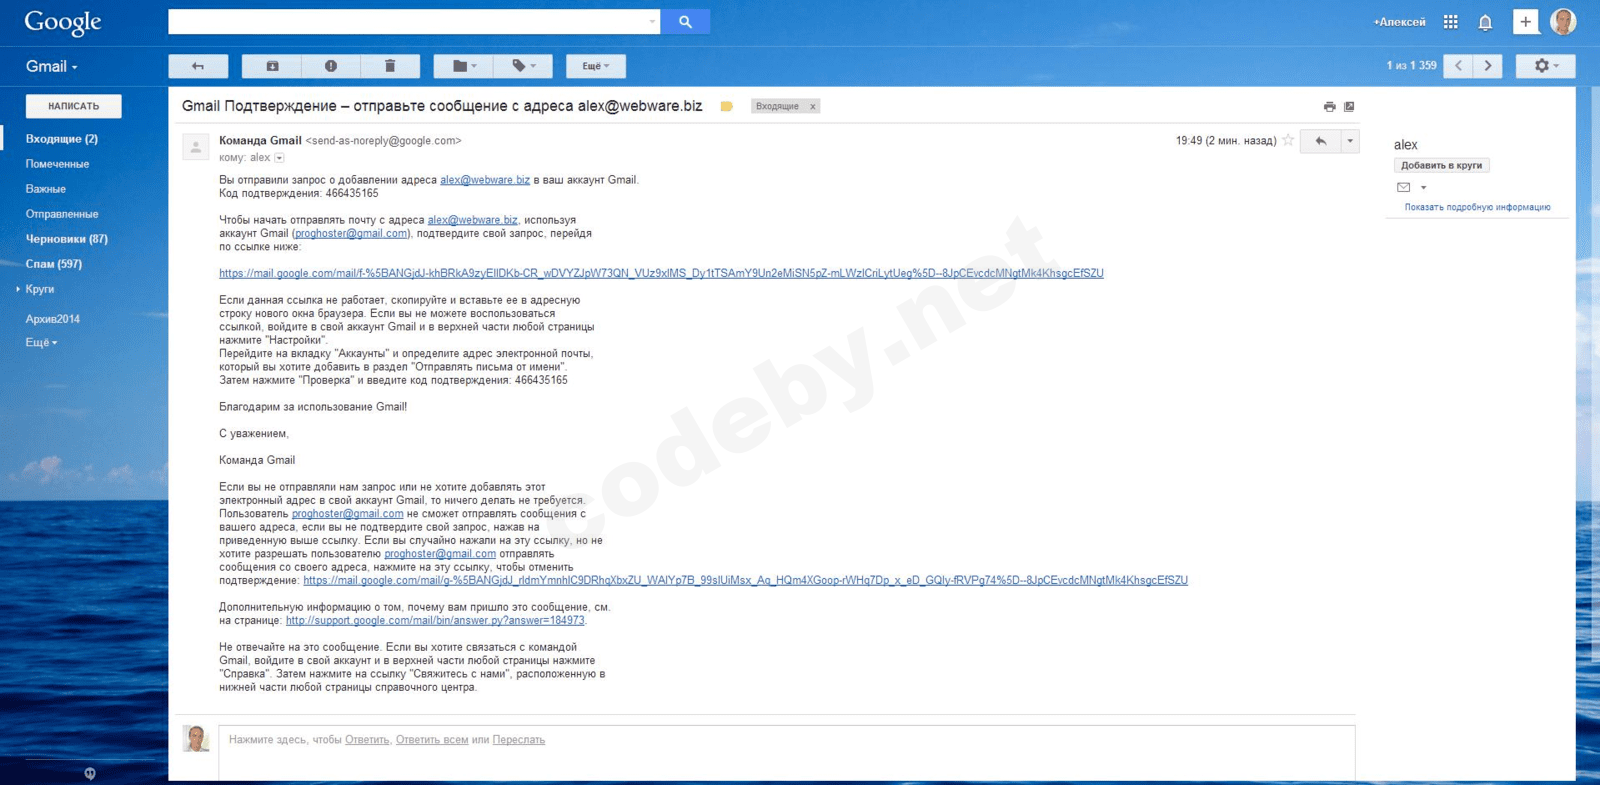Click the name alex in right panel
Image resolution: width=1600 pixels, height=785 pixels.
tap(1405, 145)
